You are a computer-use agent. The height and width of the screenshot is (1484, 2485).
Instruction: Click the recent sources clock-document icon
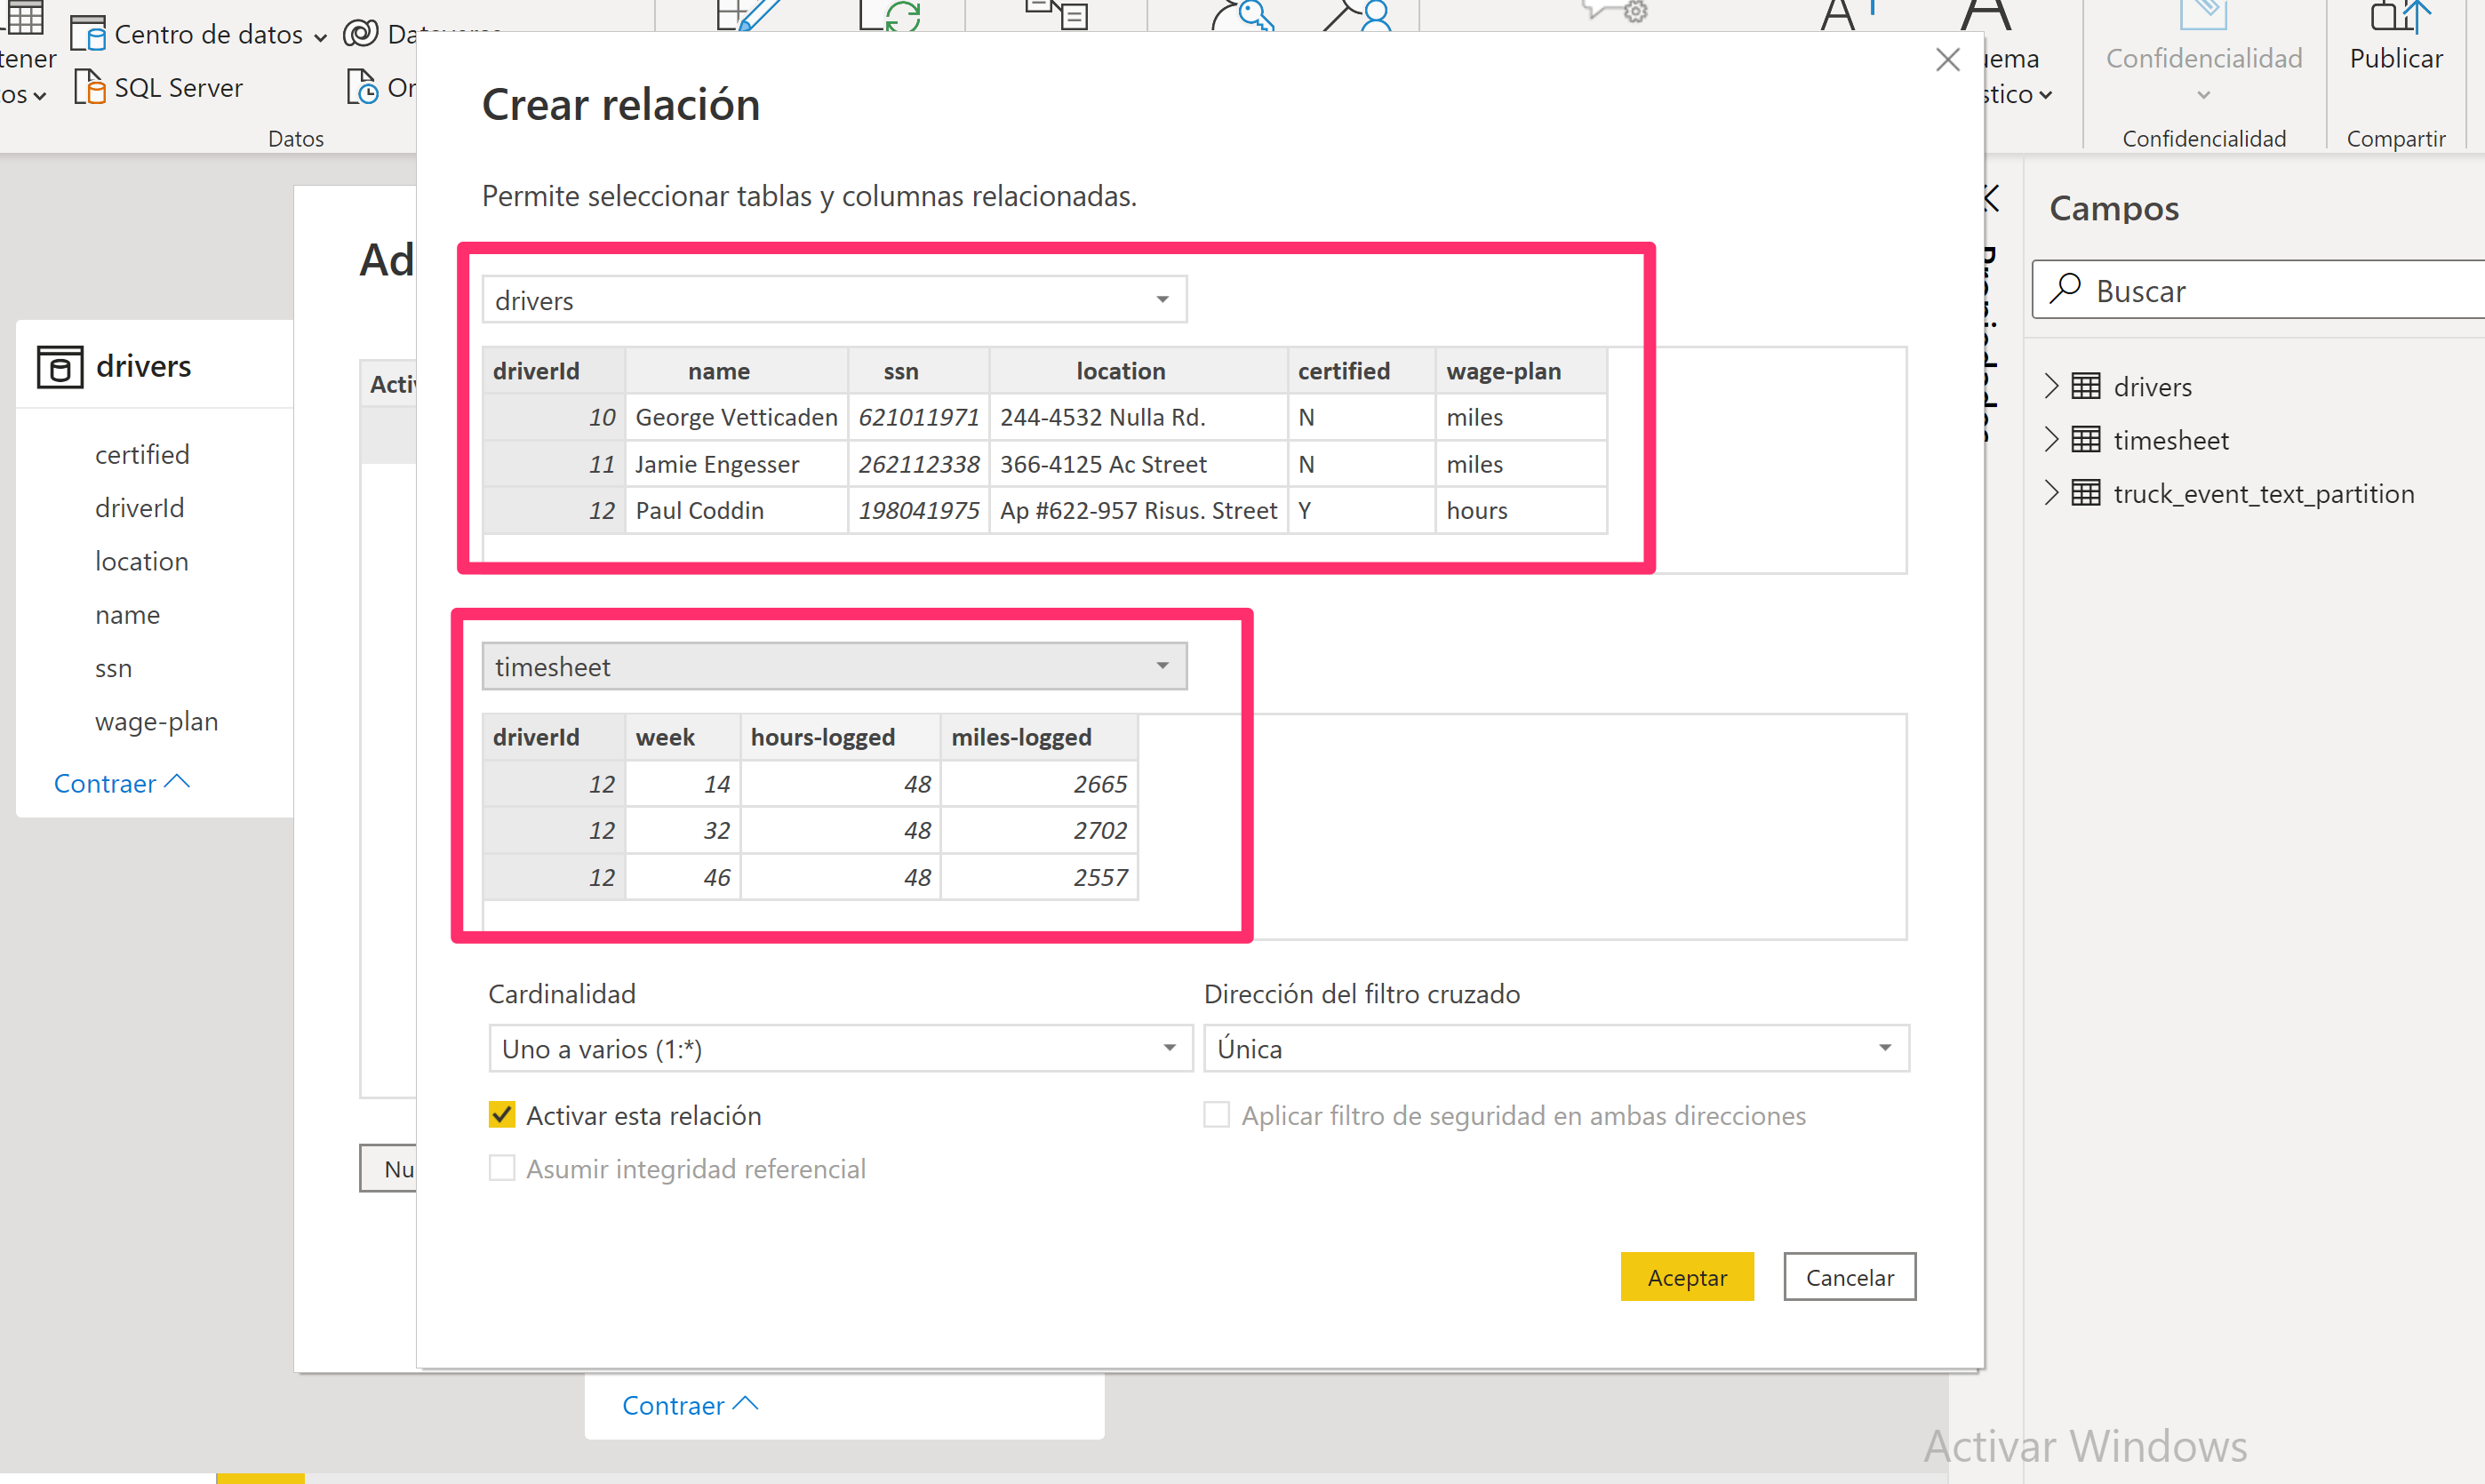tap(362, 87)
